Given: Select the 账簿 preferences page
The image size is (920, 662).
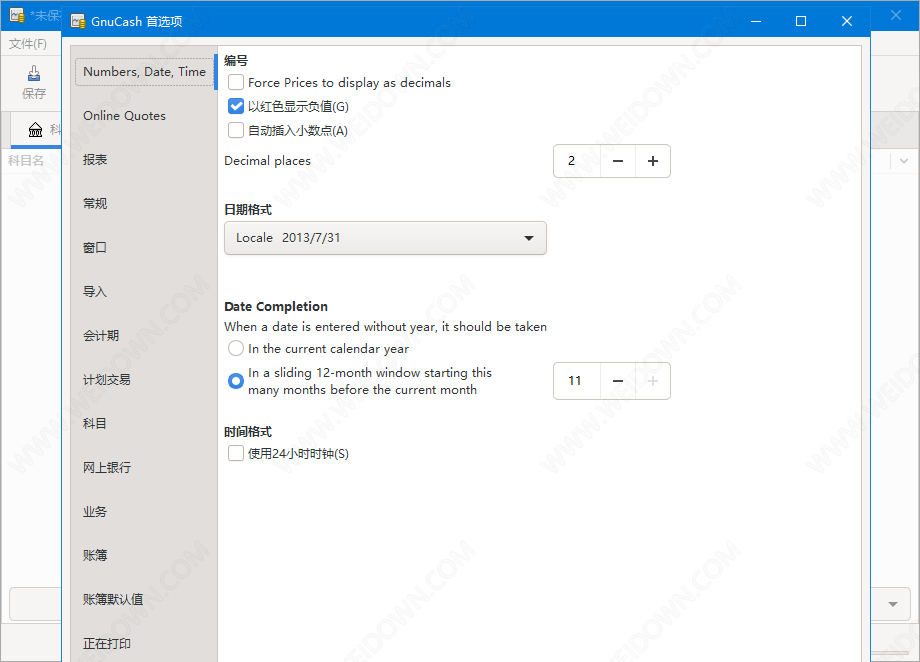Looking at the screenshot, I should 95,555.
